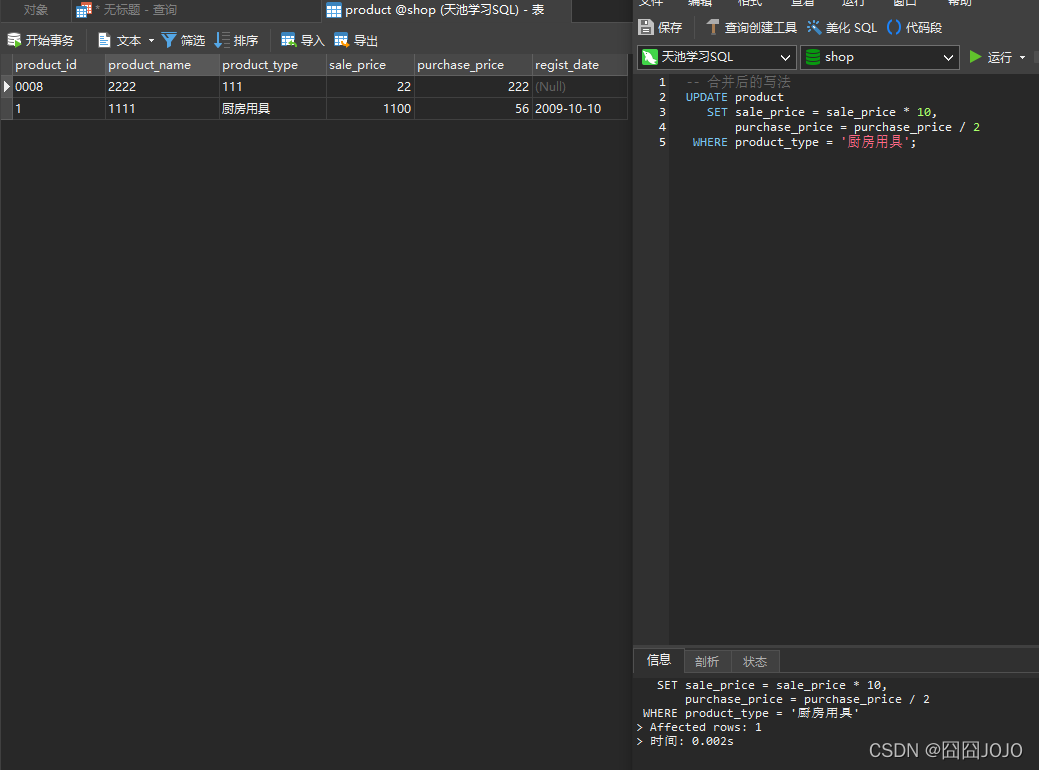Click the query icon on the 无标题 tab
The width and height of the screenshot is (1039, 770).
(x=83, y=10)
